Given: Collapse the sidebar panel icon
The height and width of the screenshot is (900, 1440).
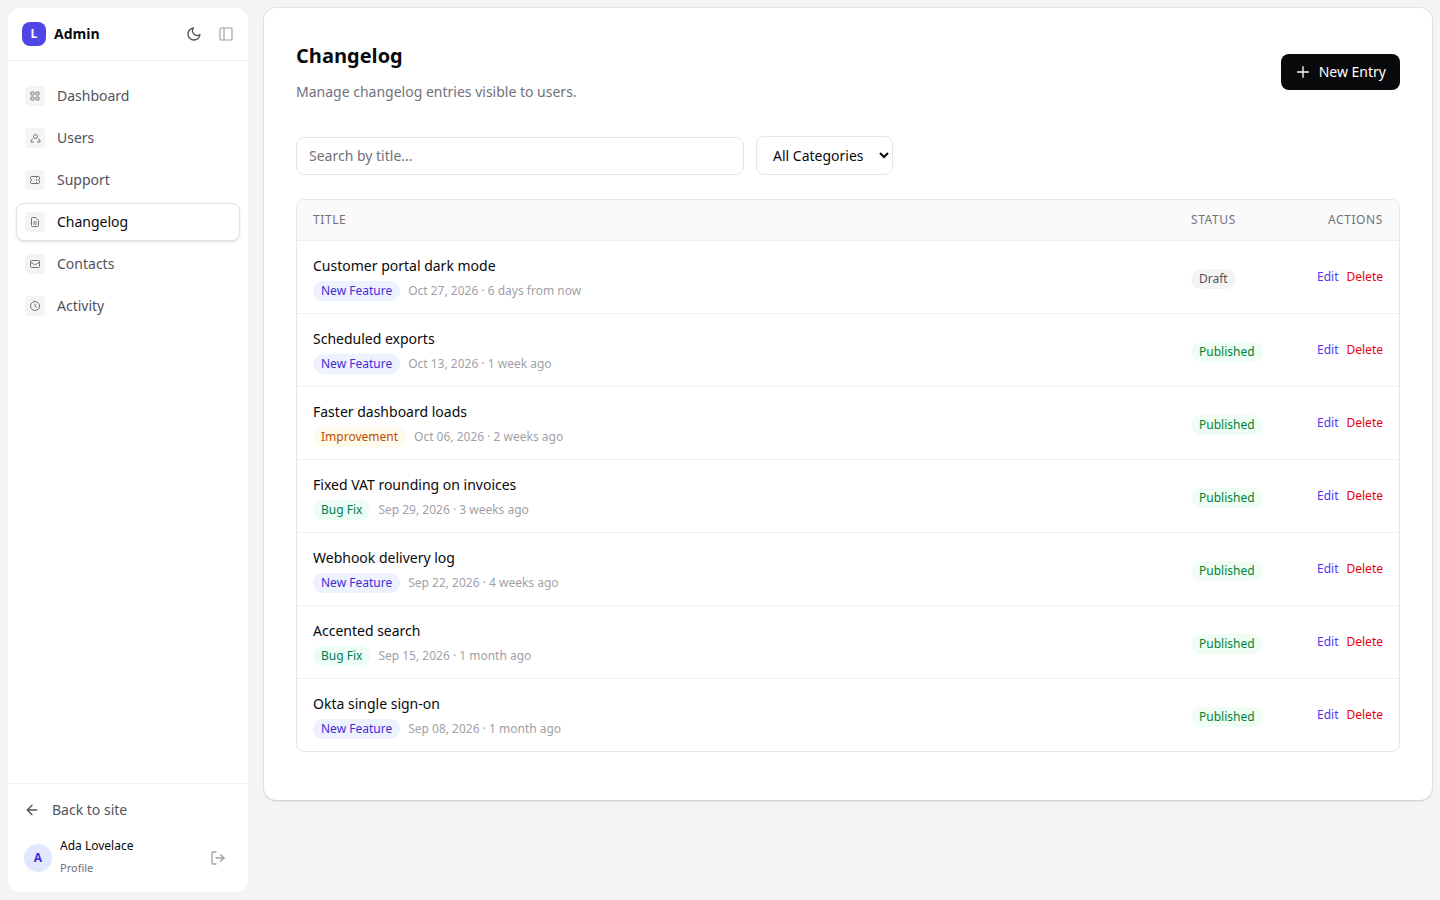Looking at the screenshot, I should pos(226,34).
